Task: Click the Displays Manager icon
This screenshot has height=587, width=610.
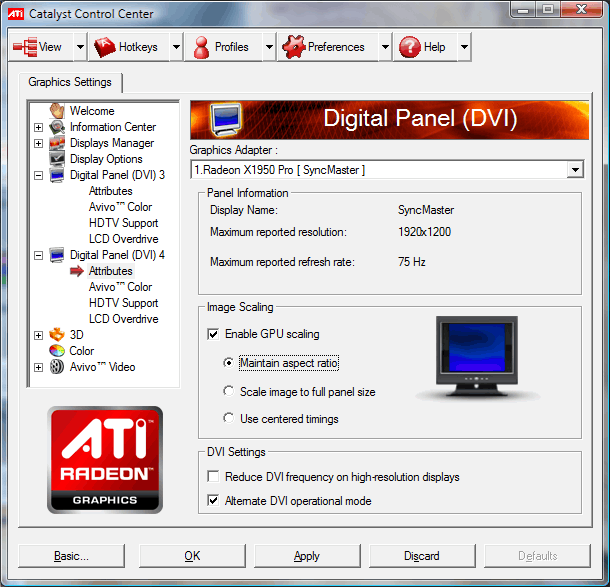Action: (x=57, y=143)
